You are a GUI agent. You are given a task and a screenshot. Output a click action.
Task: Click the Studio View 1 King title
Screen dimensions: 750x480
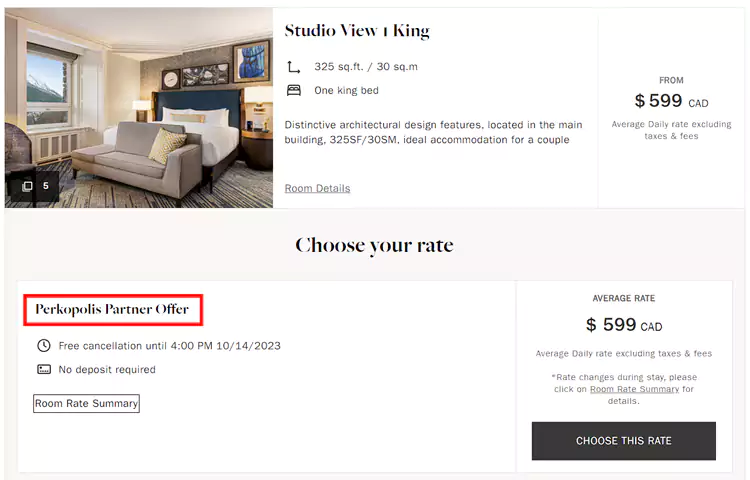pos(357,31)
